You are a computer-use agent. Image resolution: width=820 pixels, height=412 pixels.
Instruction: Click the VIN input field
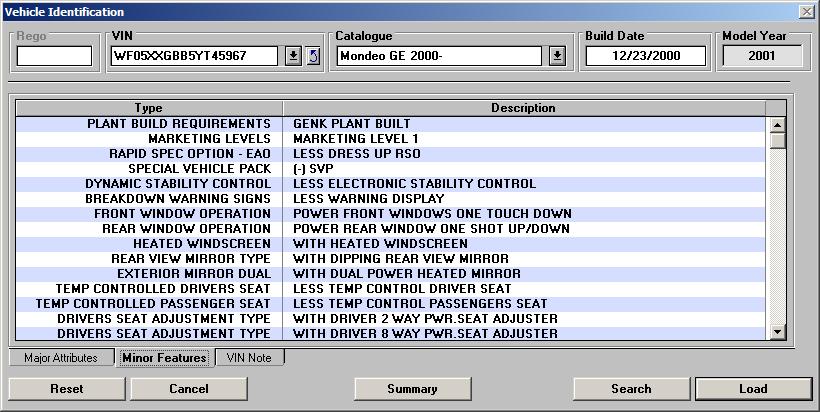pyautogui.click(x=194, y=56)
